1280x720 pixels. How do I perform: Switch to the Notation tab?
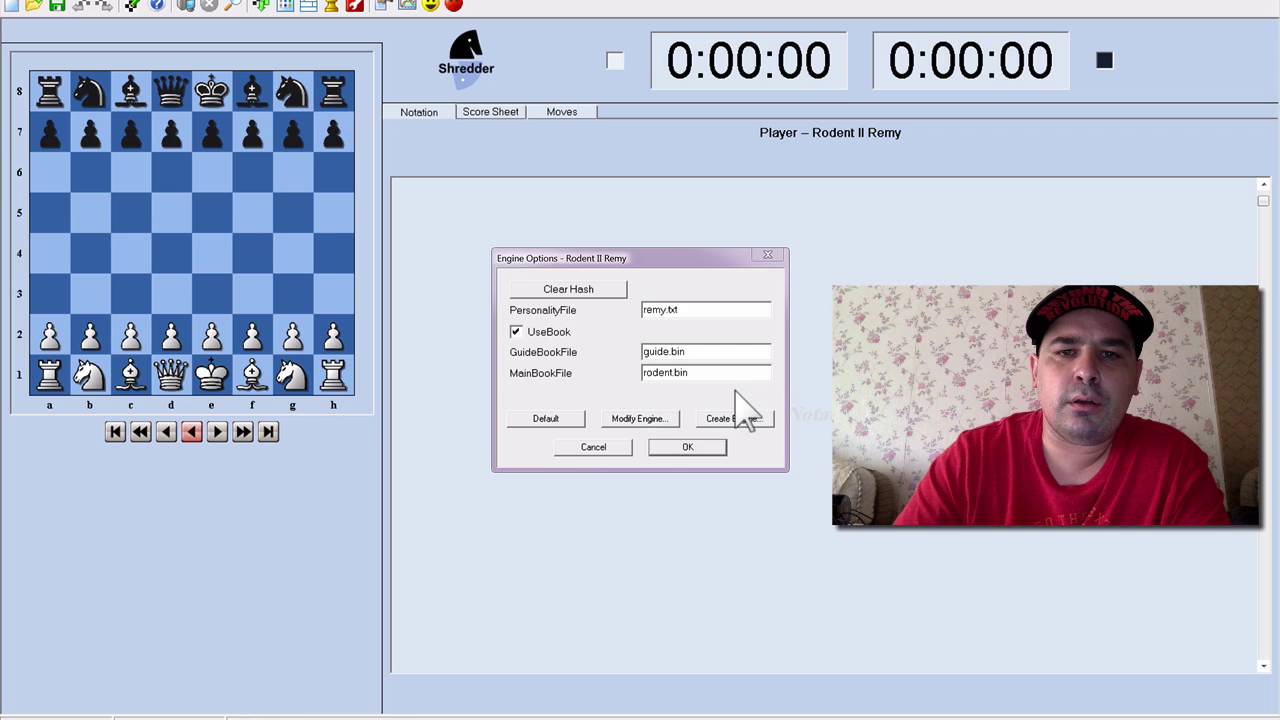[419, 112]
